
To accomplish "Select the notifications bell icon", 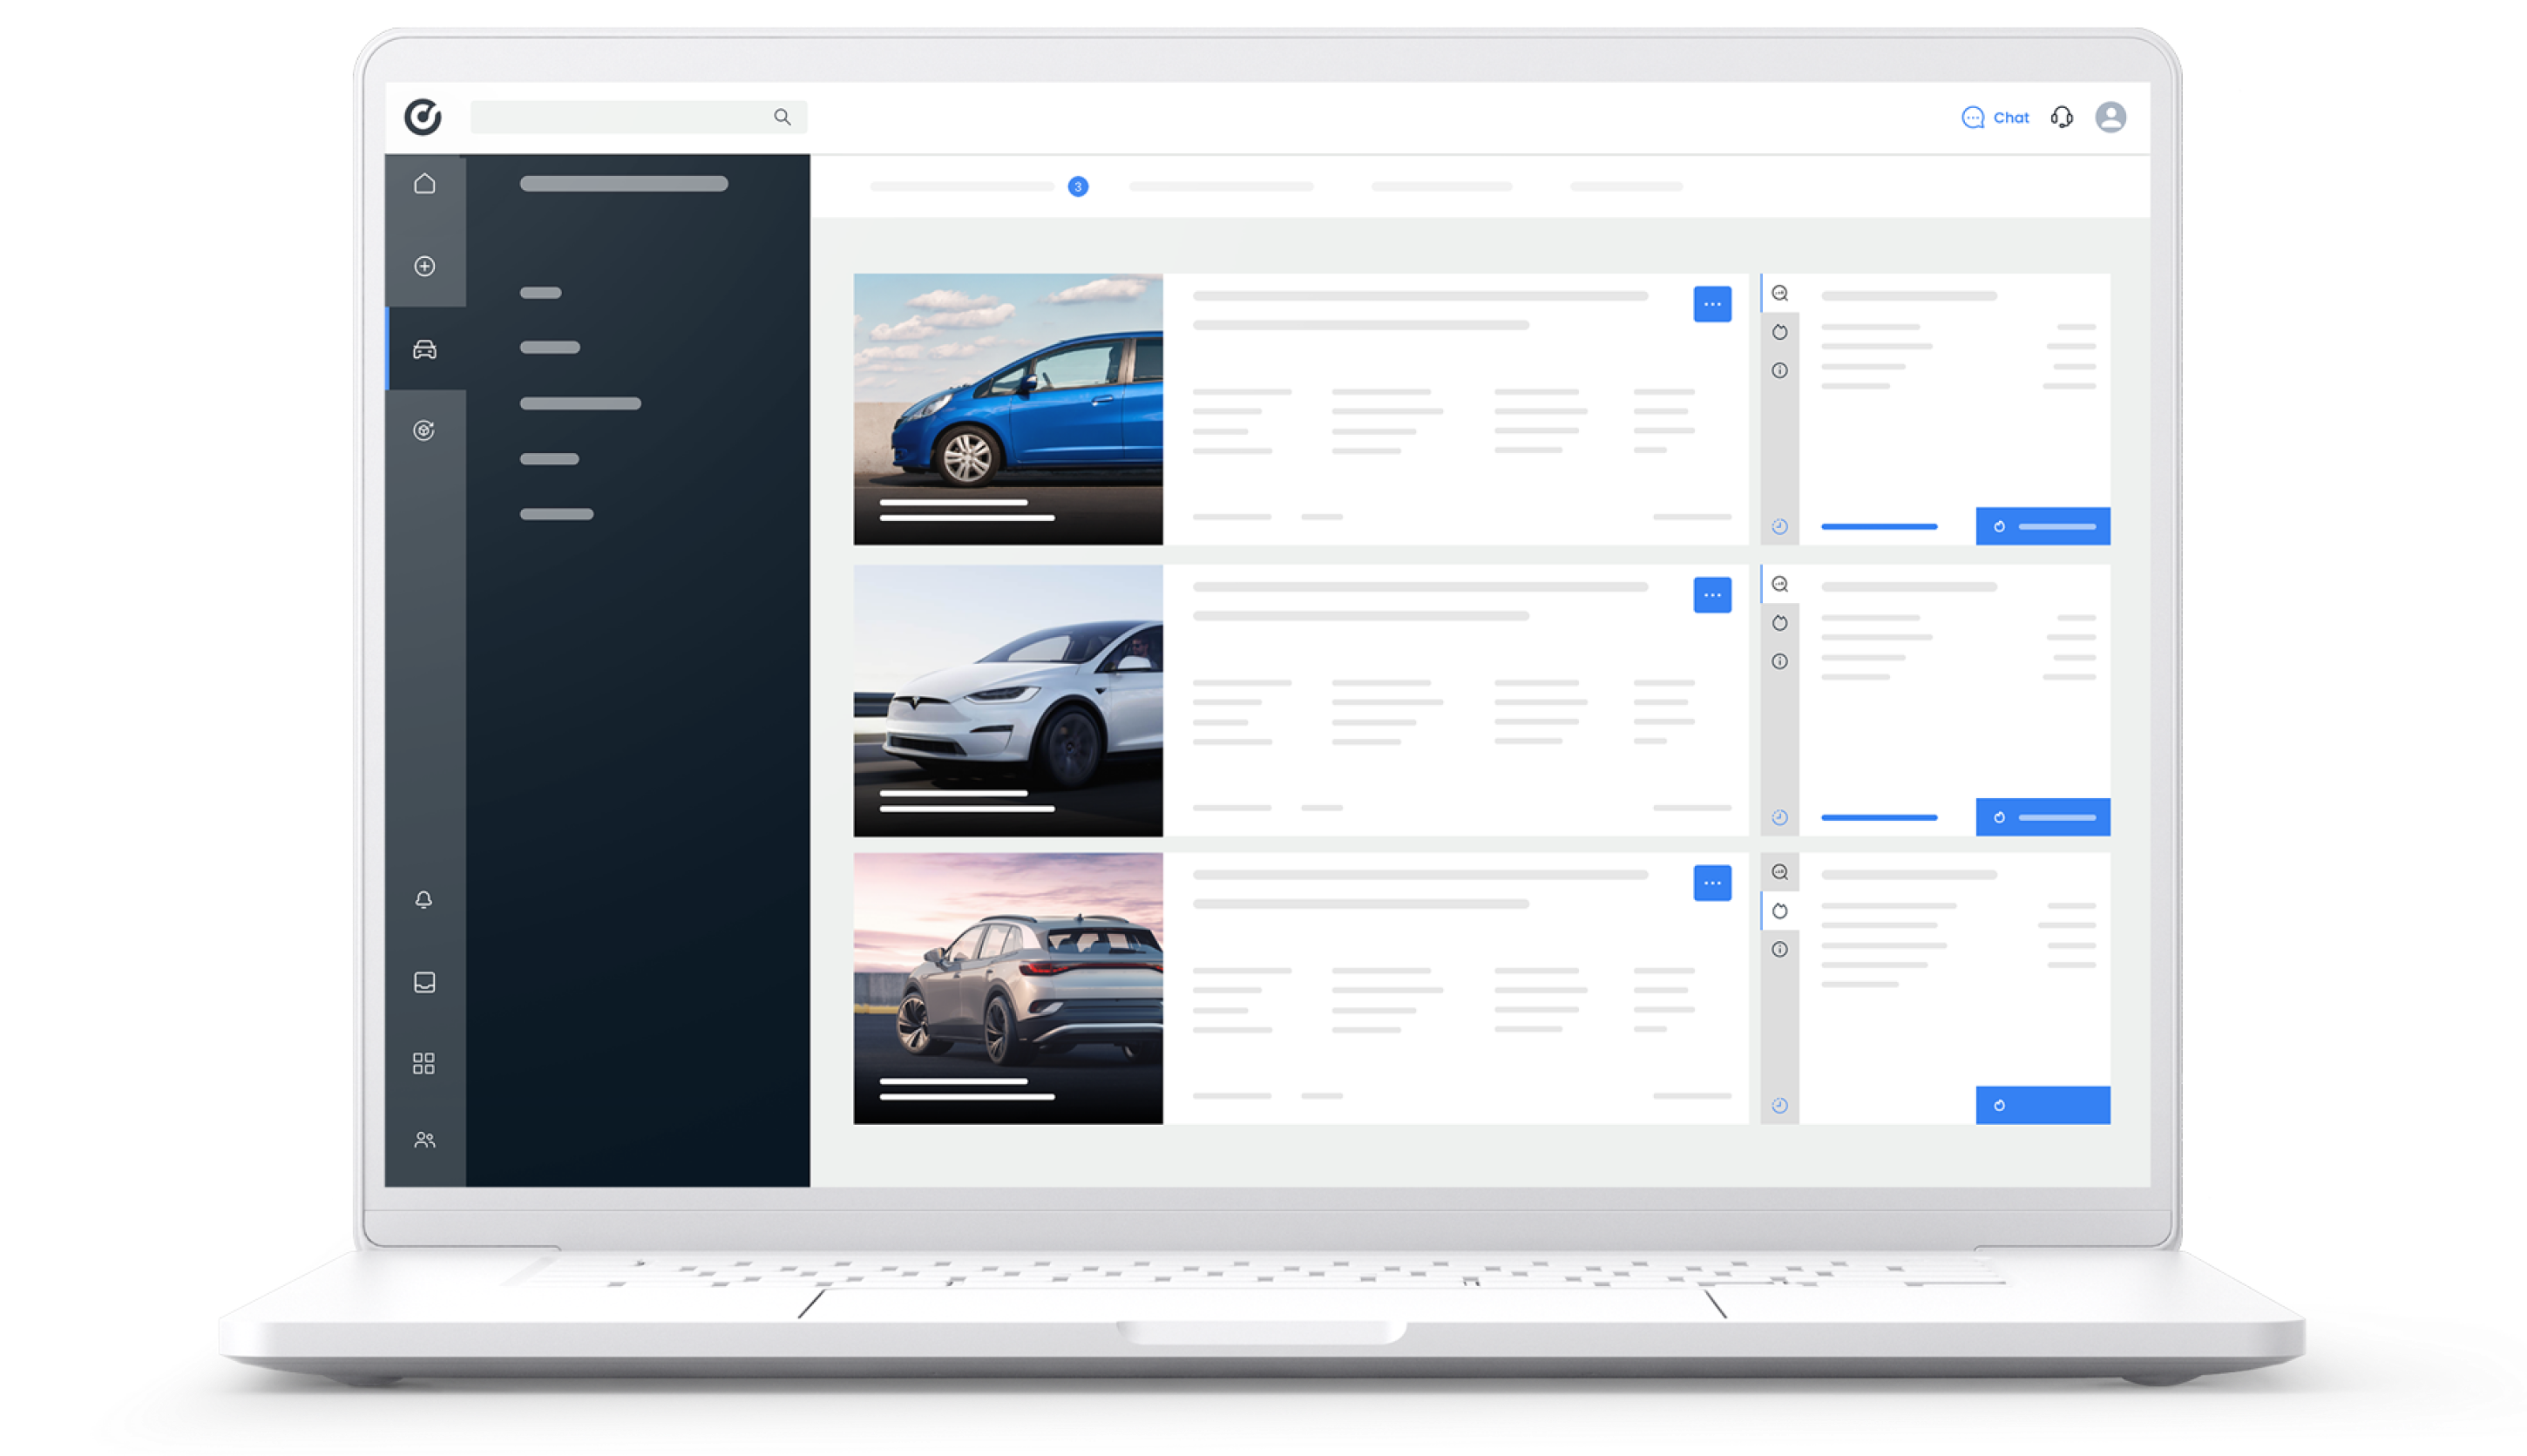I will coord(427,899).
